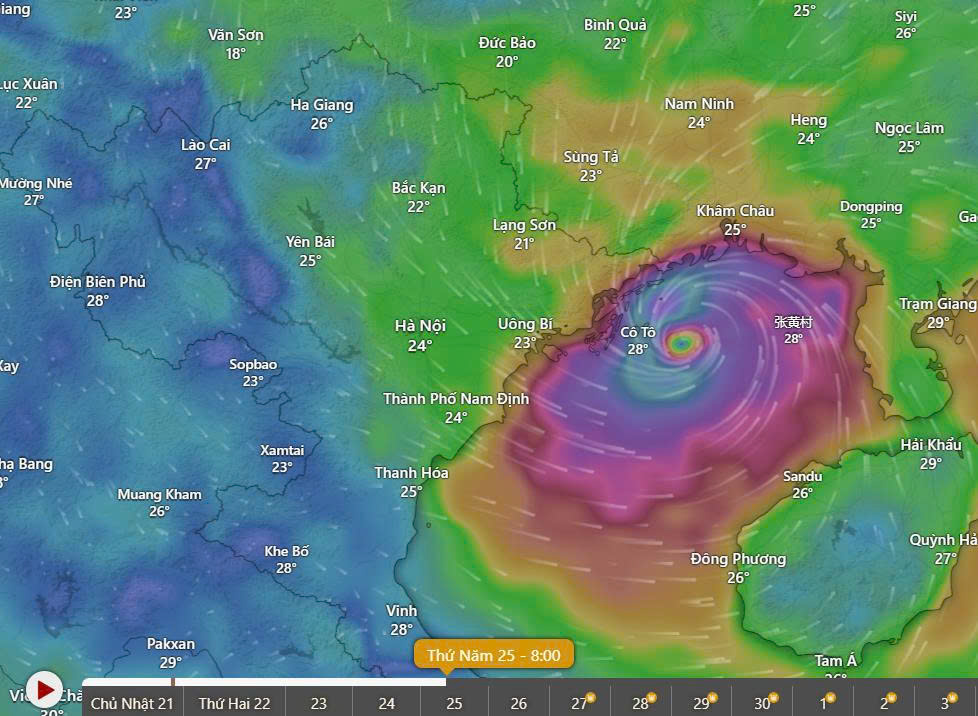Click the Thanh Hóa location label

coord(411,481)
